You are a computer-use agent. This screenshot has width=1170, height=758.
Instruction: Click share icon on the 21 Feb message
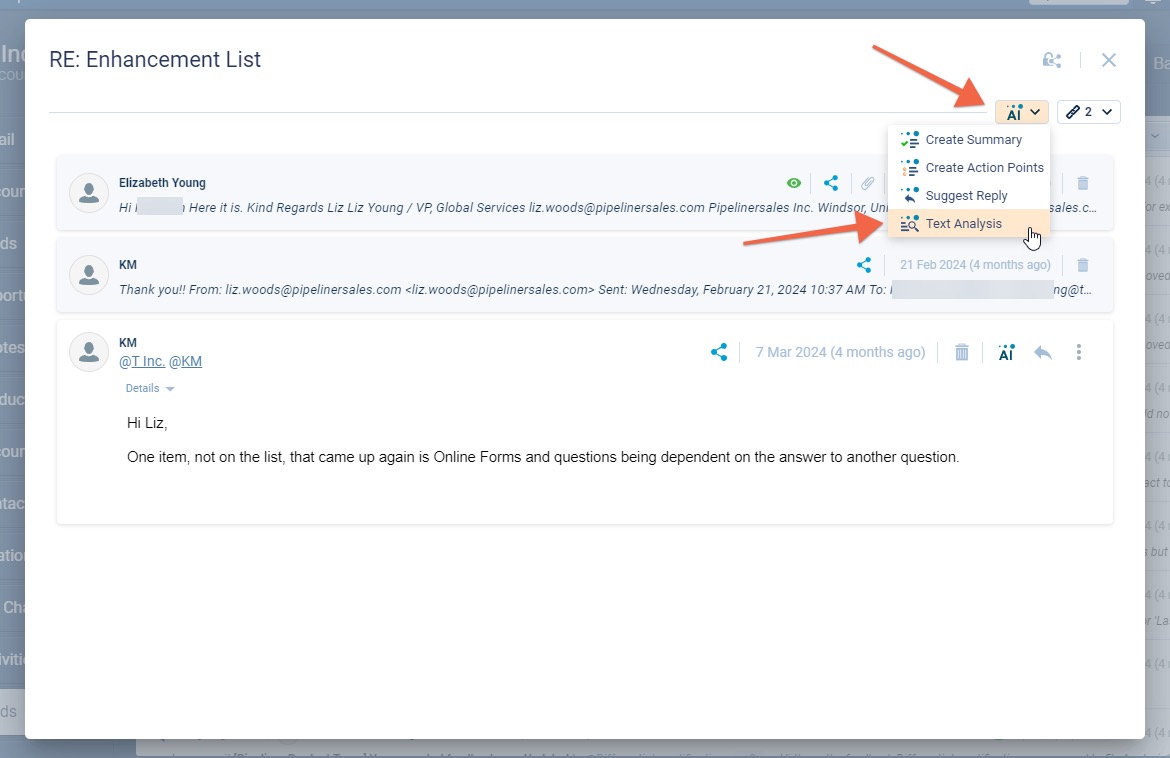[x=864, y=265]
